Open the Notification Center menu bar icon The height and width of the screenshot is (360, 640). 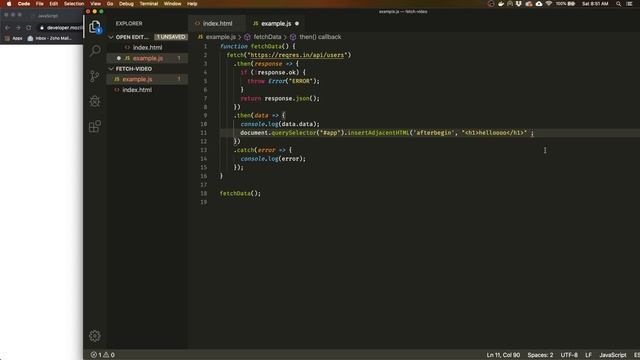pos(629,4)
